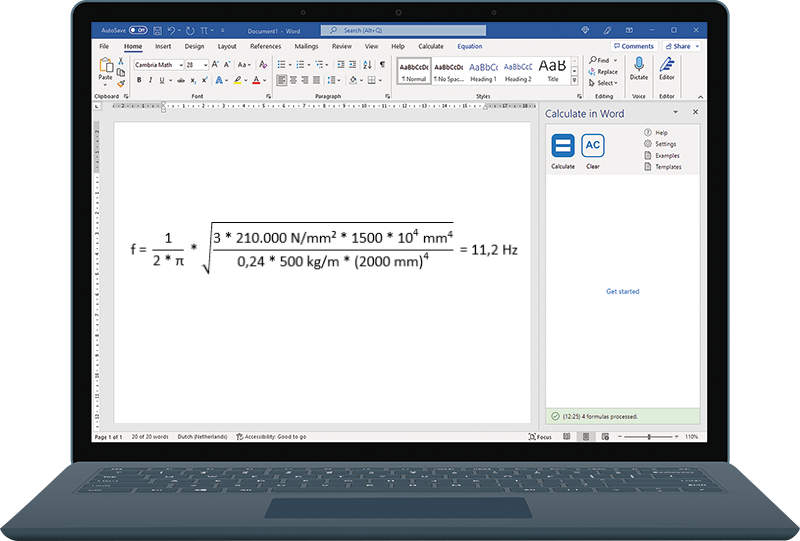Expand the Styles gallery
This screenshot has width=800, height=541.
pyautogui.click(x=575, y=80)
